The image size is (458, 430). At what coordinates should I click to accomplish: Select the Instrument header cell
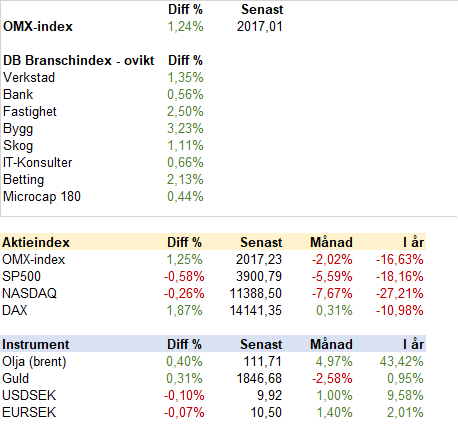coord(36,344)
